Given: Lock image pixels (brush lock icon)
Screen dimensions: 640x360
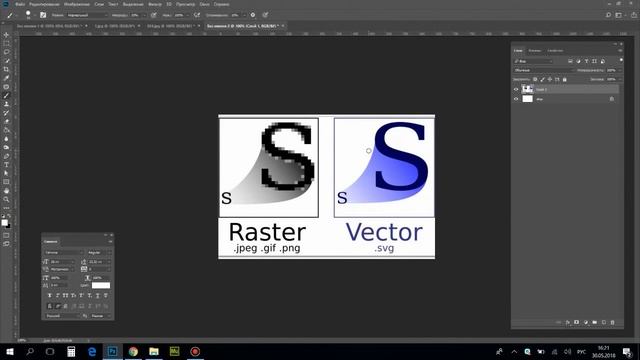Looking at the screenshot, I should click(x=542, y=79).
